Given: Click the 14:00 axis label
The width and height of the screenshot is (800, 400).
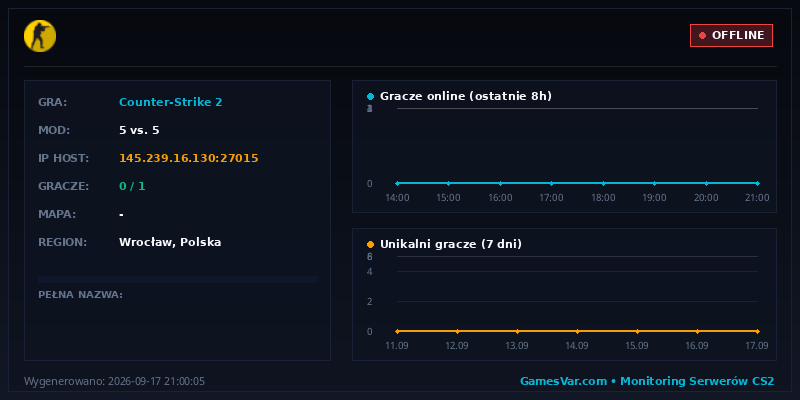Looking at the screenshot, I should (x=397, y=197).
